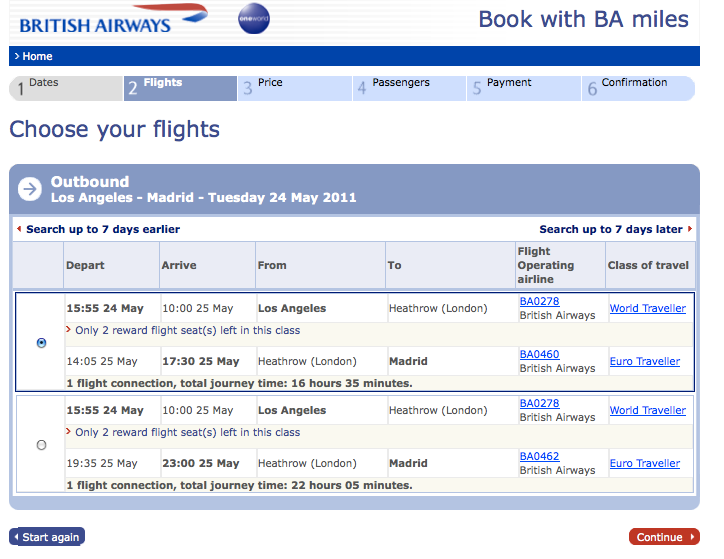This screenshot has width=724, height=559.
Task: Click the oneworld alliance globe icon
Action: pyautogui.click(x=253, y=18)
